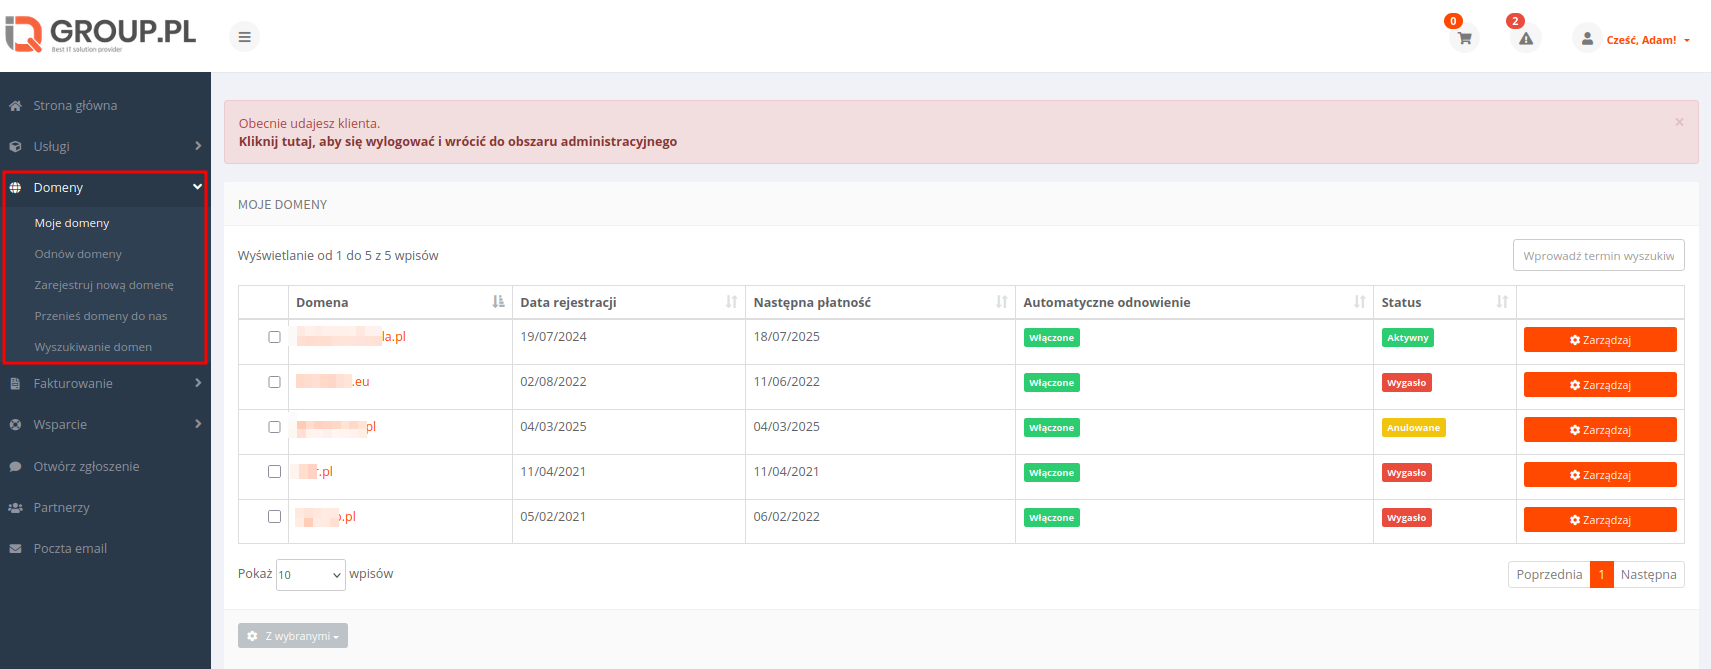The height and width of the screenshot is (669, 1711).
Task: Sort by Następna płatność column
Action: 1001,302
